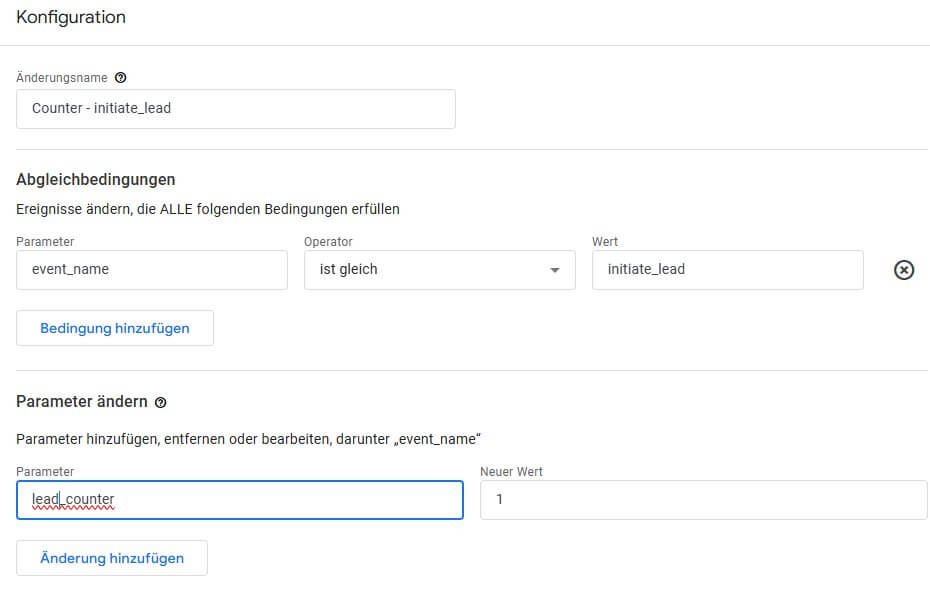
Task: Click the Operator column label
Action: pyautogui.click(x=327, y=241)
